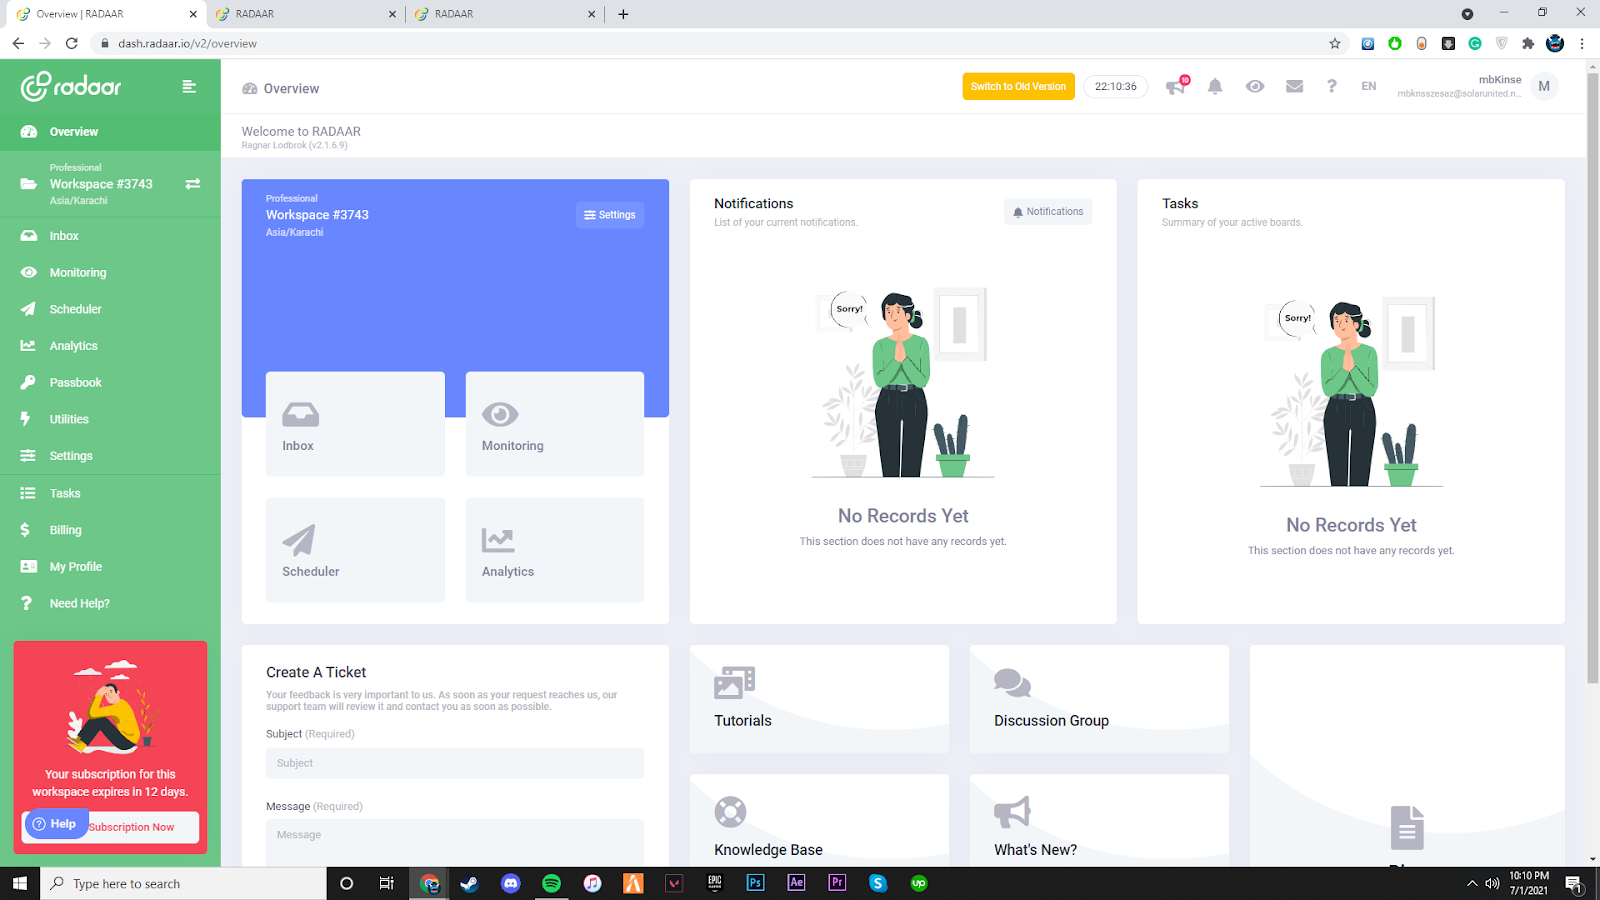Open Steam from the taskbar
This screenshot has height=900, width=1600.
469,883
